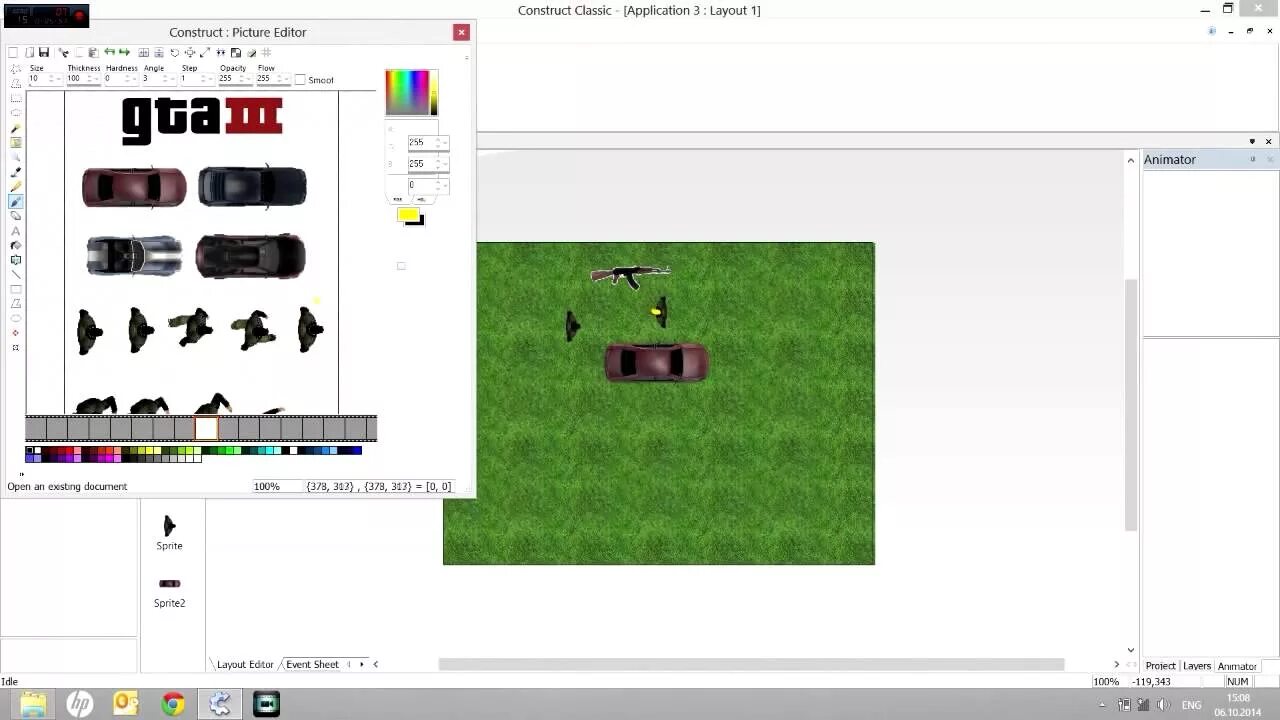Click the yellow foreground color swatch

point(407,214)
